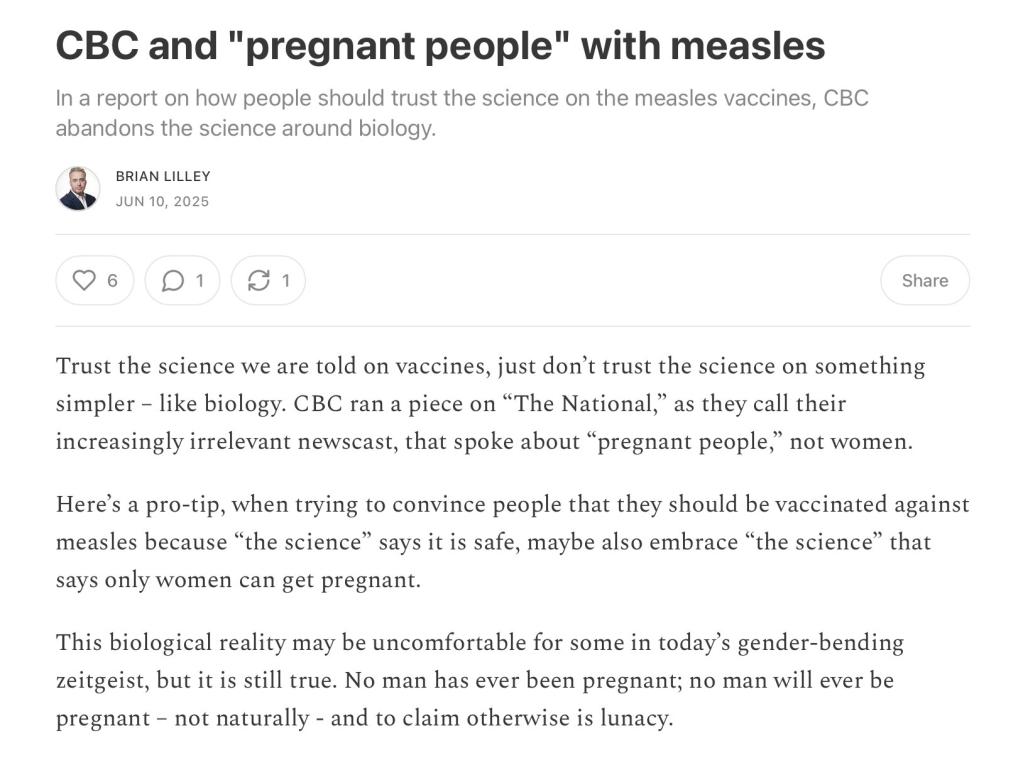The image size is (1023, 782).
Task: Click the paragraph starting "Trust the science"
Action: click(490, 404)
